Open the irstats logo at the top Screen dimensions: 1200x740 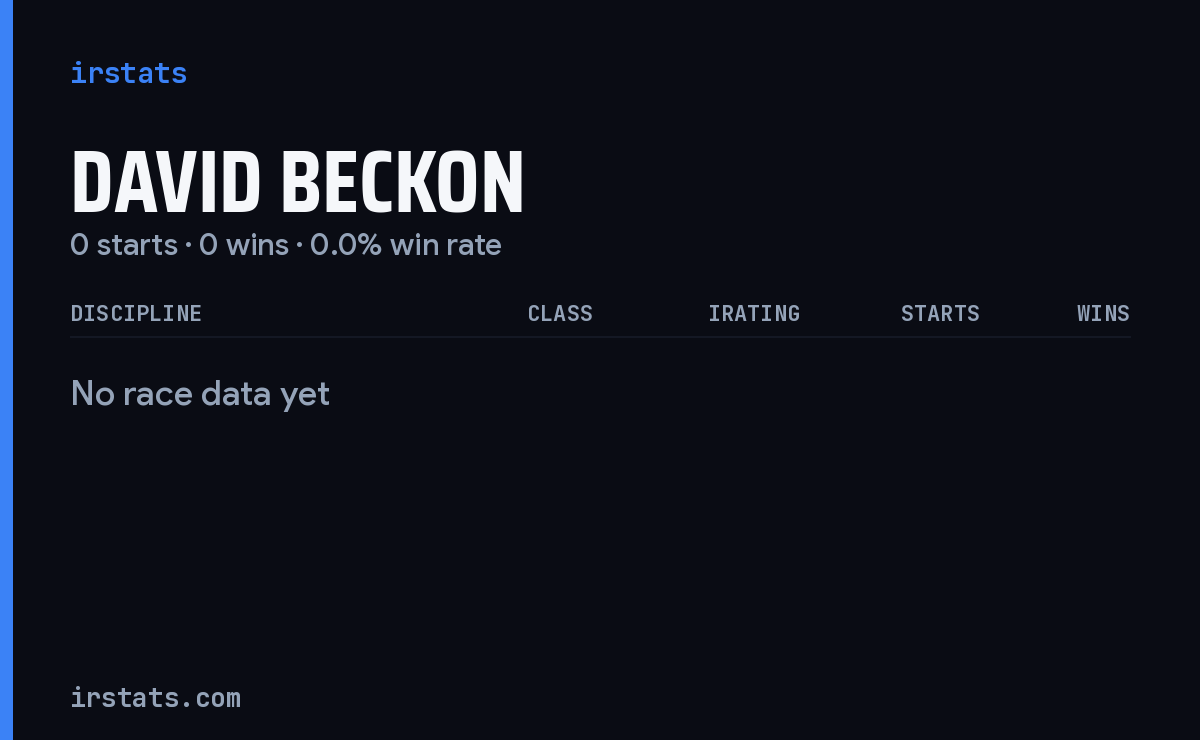(128, 73)
